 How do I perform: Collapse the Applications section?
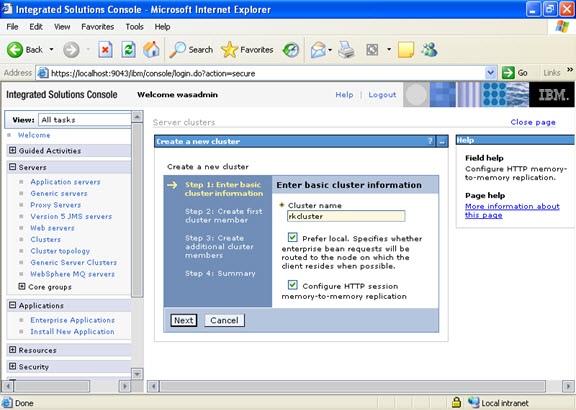pos(12,305)
